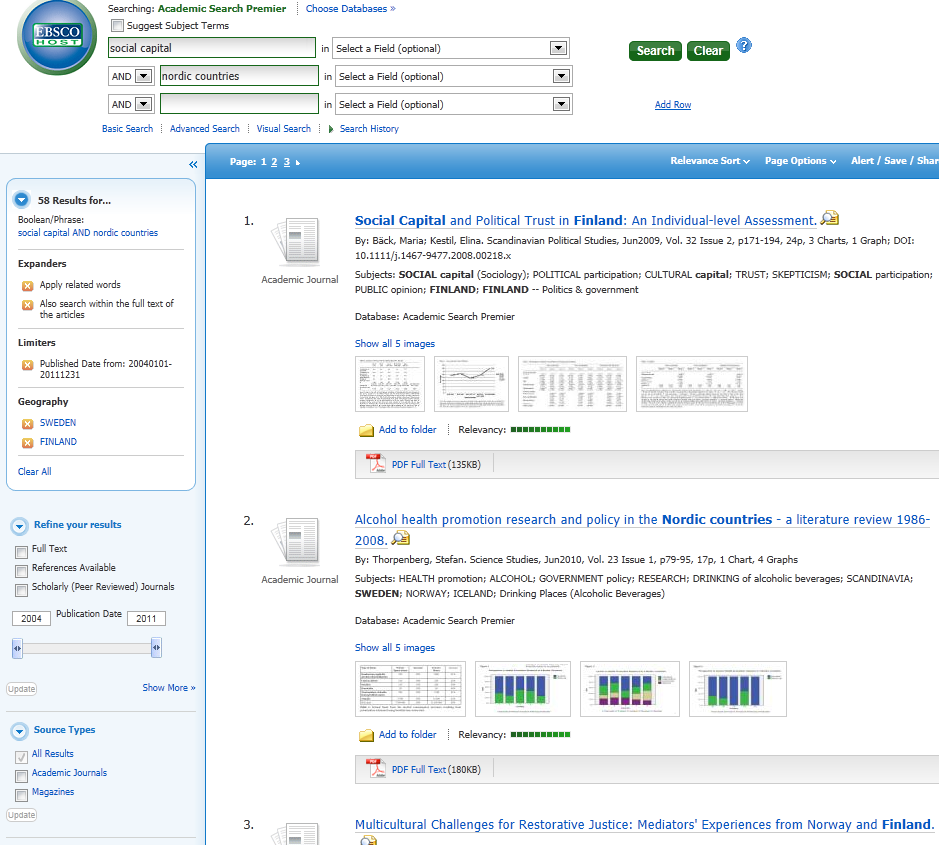Open field dropdown for 'social capital' row
The width and height of the screenshot is (939, 845).
tap(558, 48)
